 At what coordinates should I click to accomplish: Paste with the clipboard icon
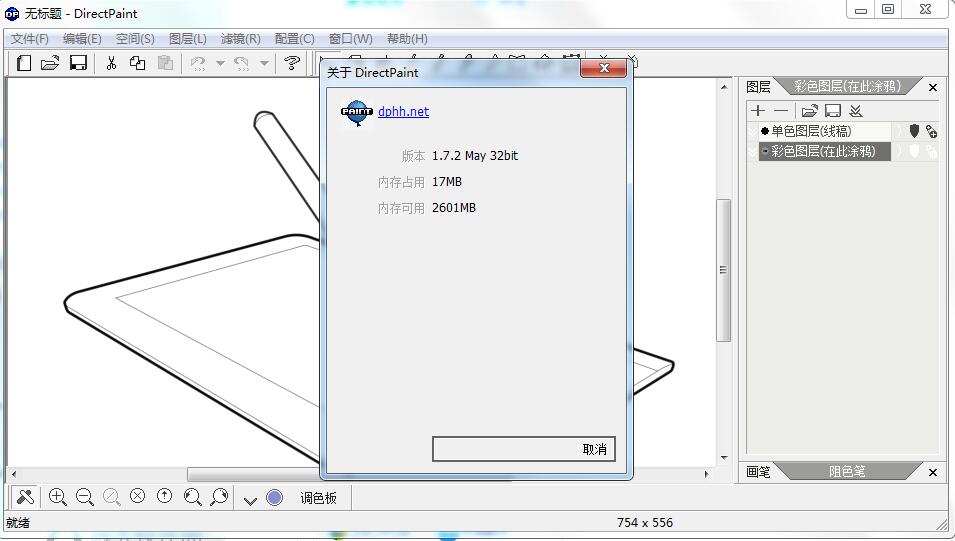[165, 63]
